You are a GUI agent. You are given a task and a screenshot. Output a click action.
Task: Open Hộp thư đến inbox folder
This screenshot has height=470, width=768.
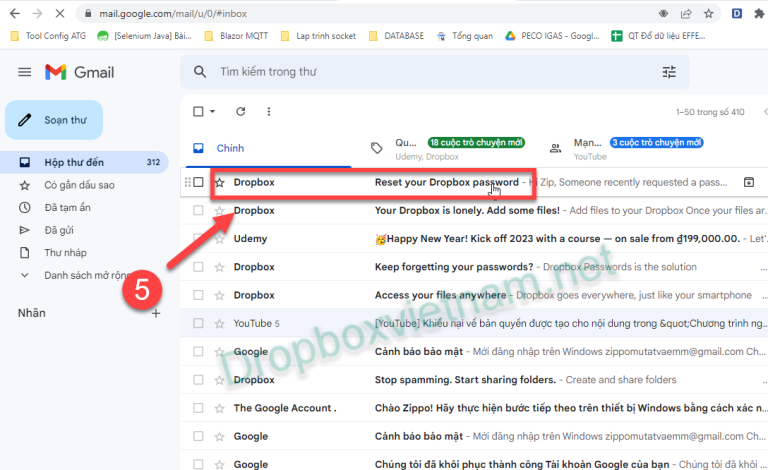click(x=84, y=162)
